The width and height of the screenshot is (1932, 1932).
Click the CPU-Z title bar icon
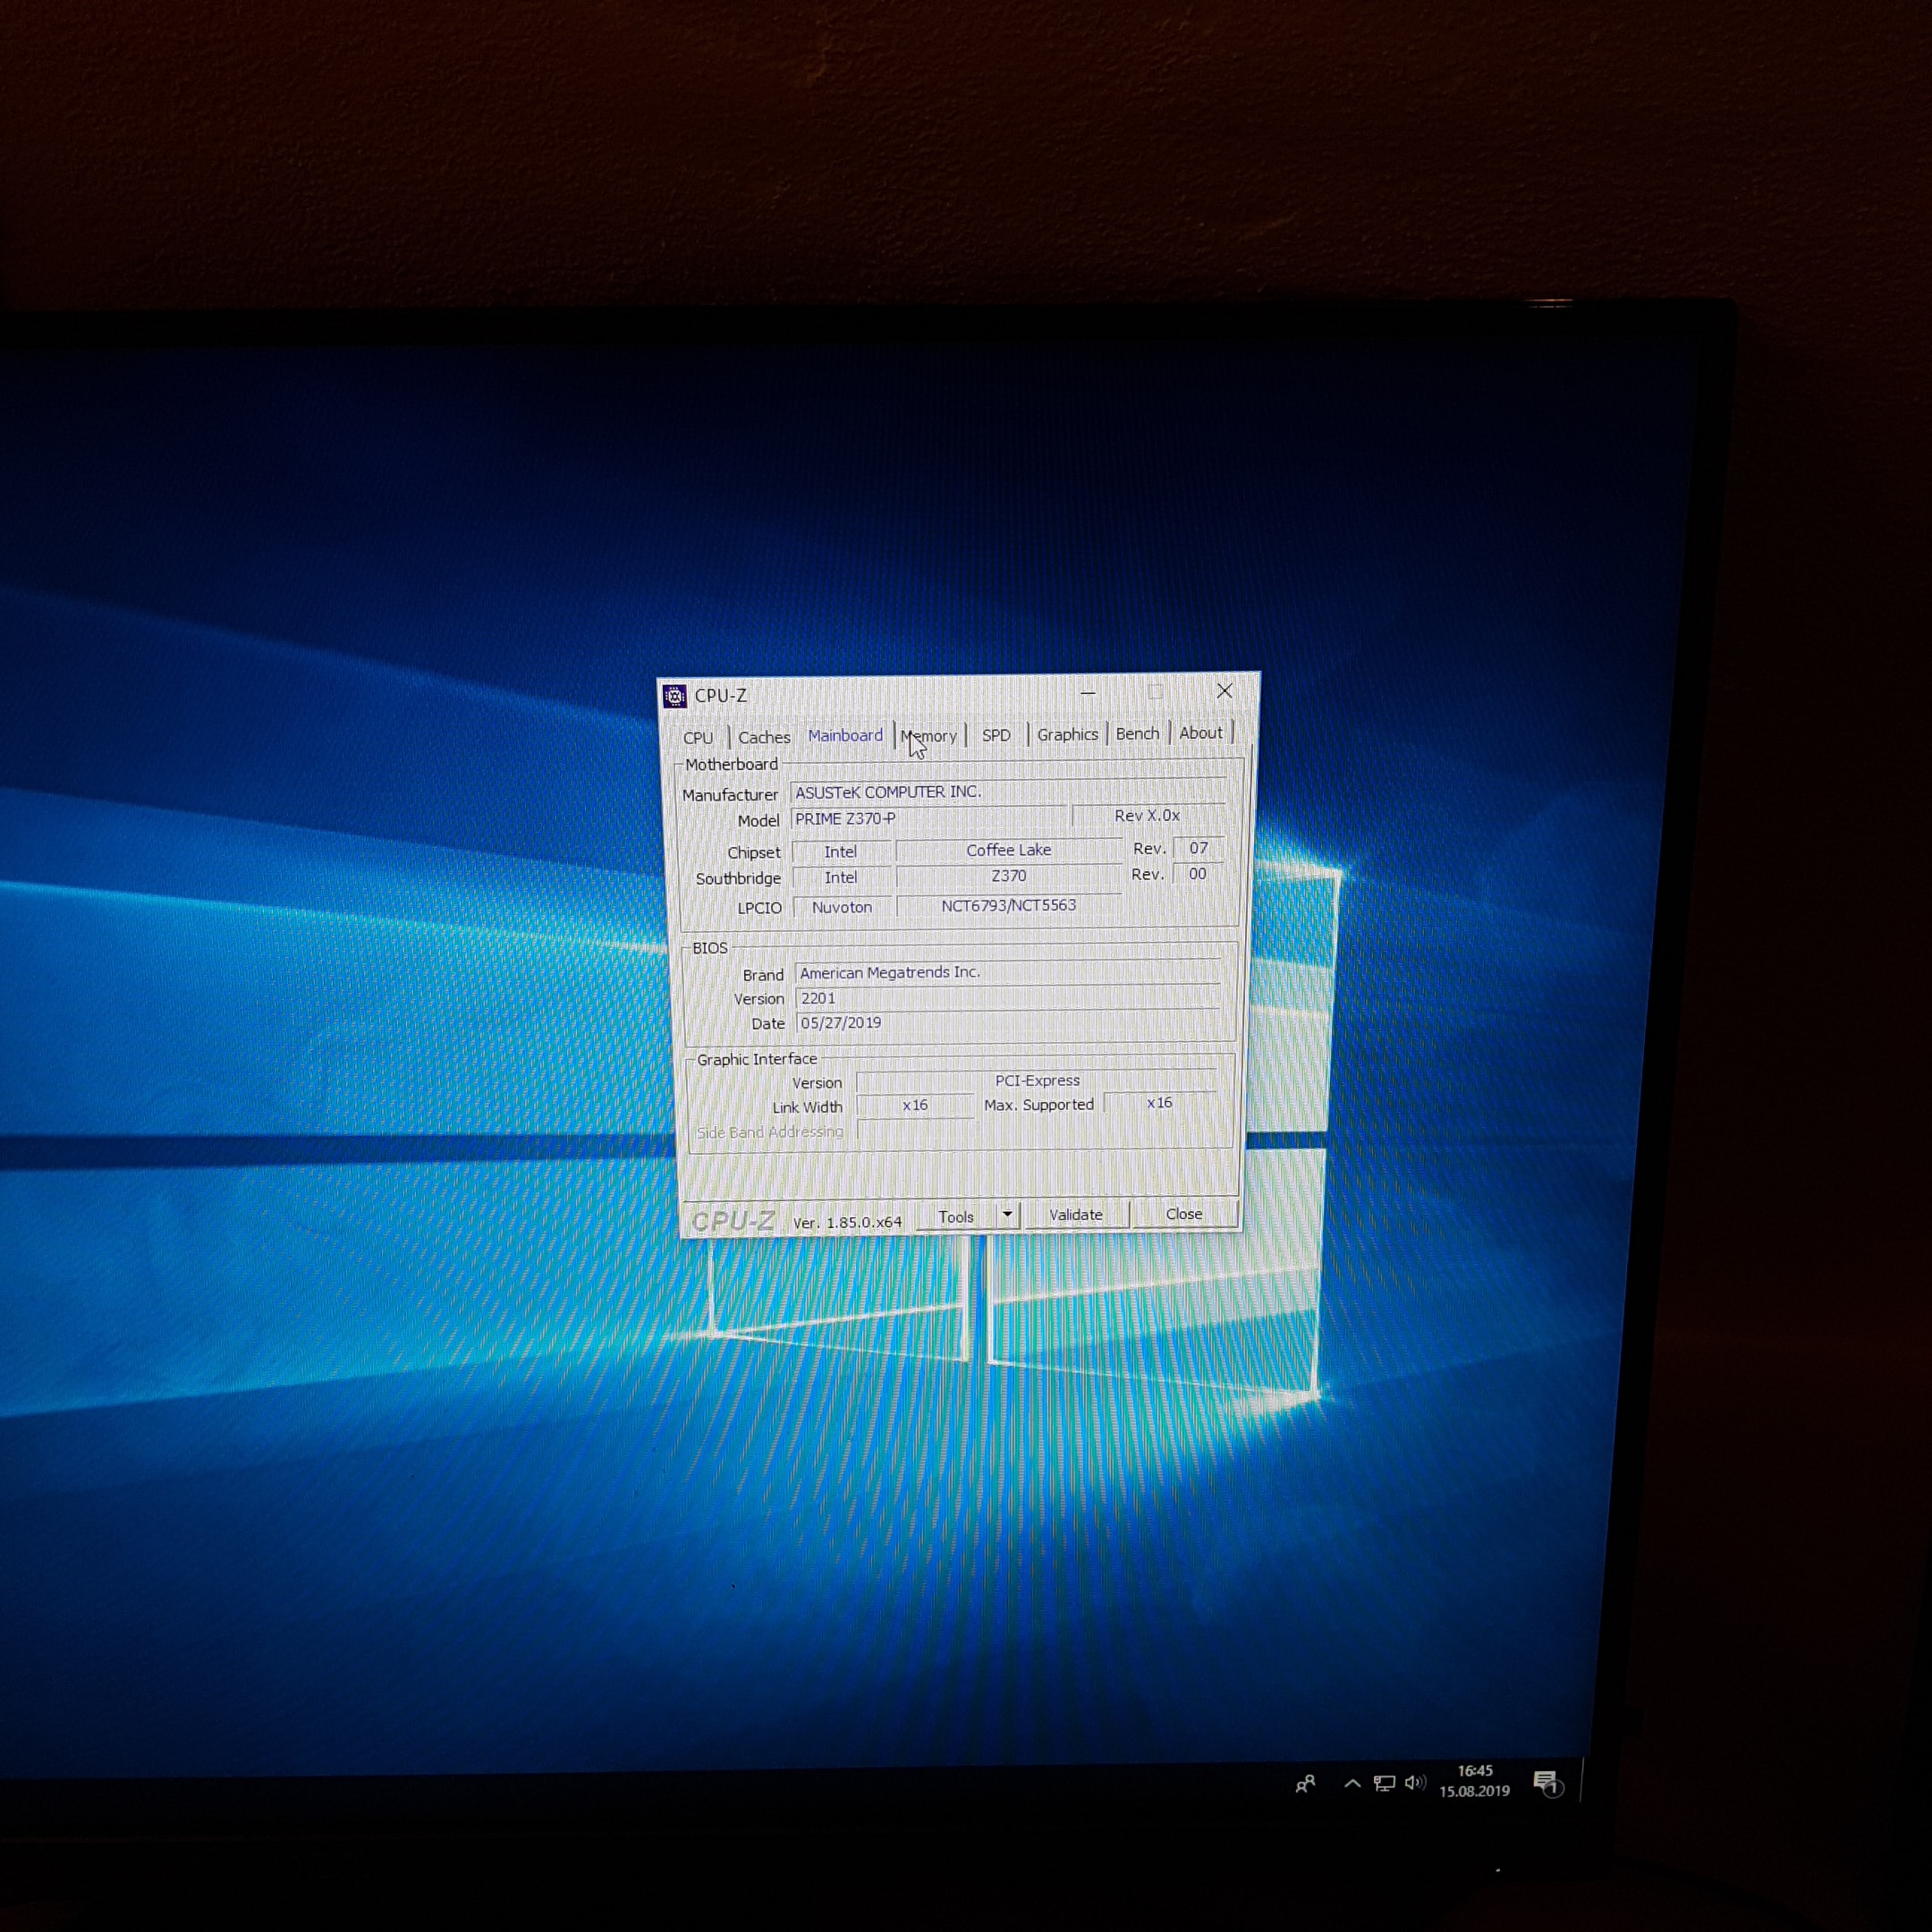675,696
